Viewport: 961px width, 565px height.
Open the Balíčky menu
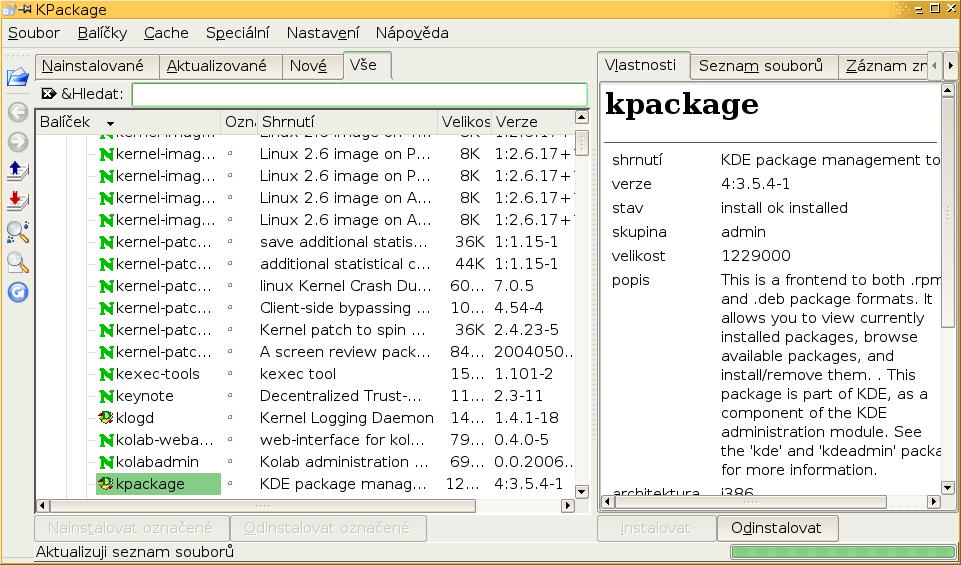pos(102,33)
